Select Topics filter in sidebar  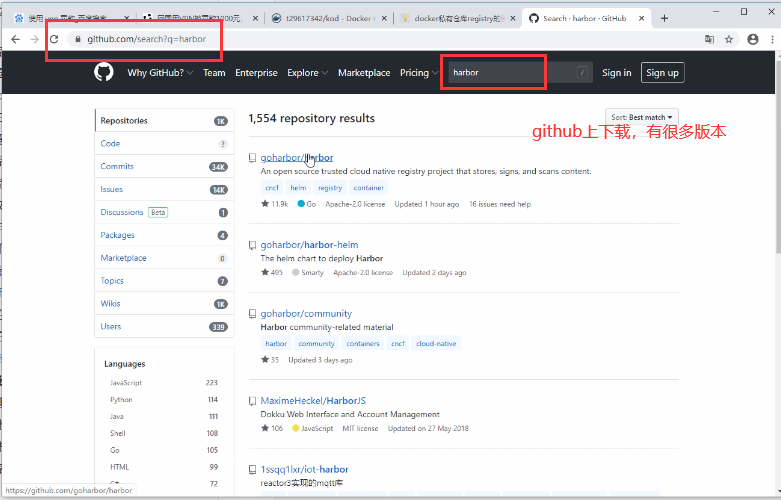(x=164, y=281)
